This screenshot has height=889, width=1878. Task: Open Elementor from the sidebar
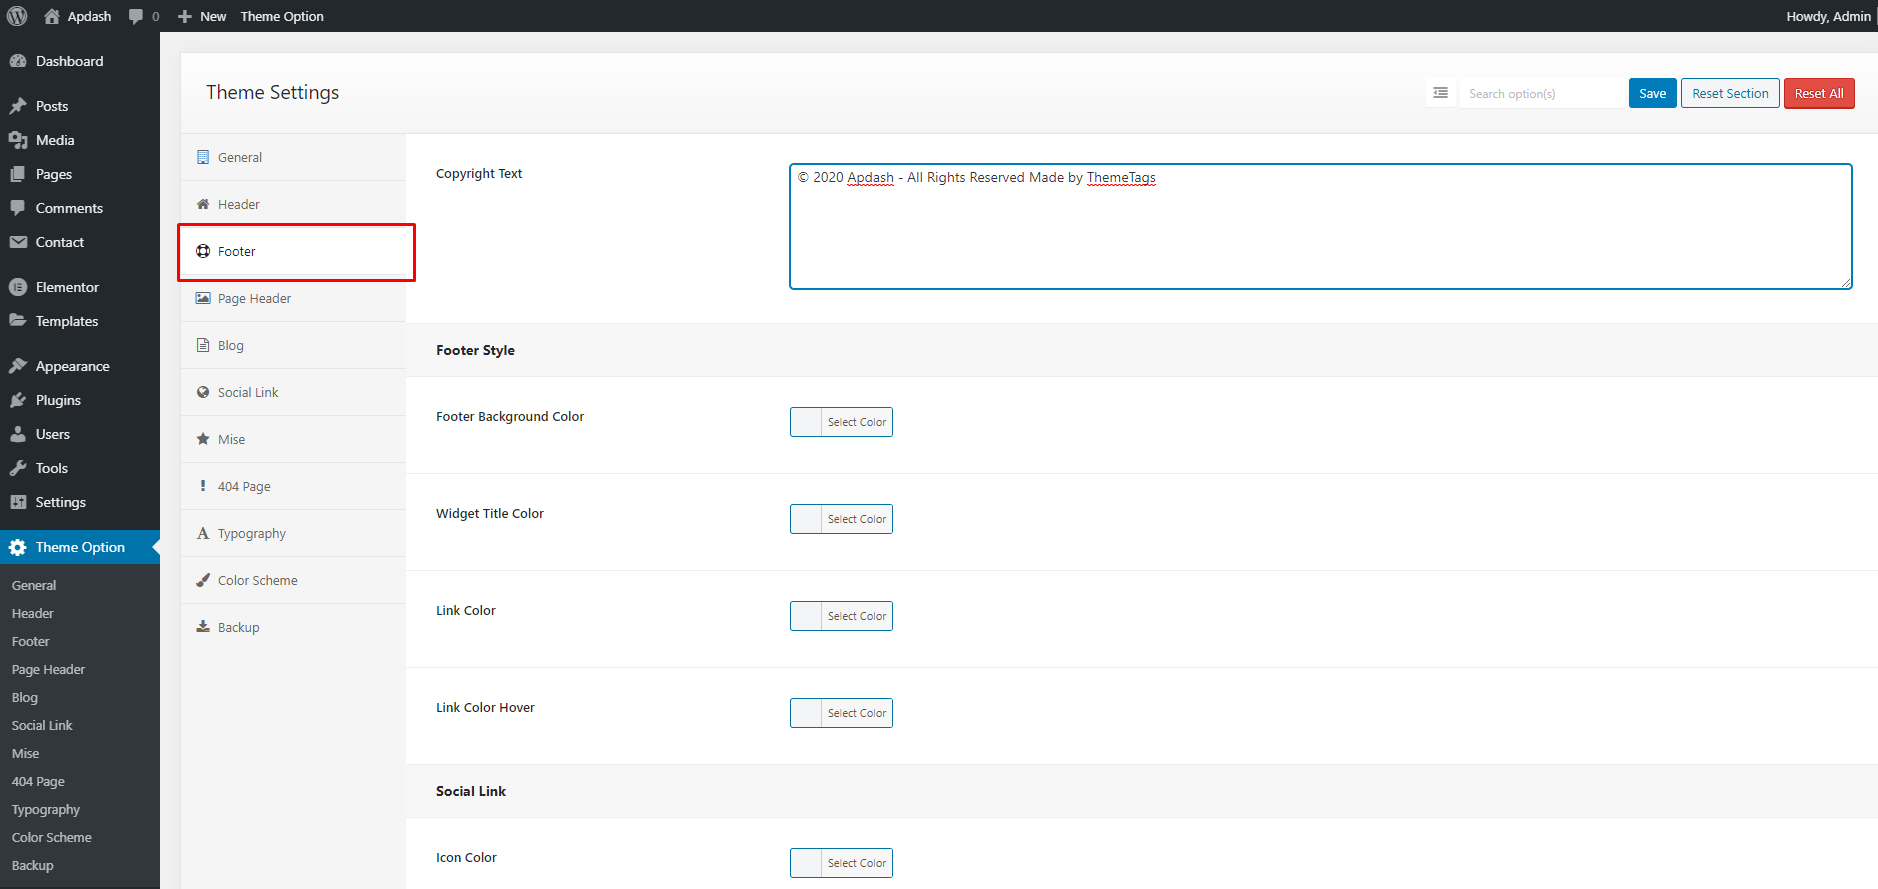(67, 287)
